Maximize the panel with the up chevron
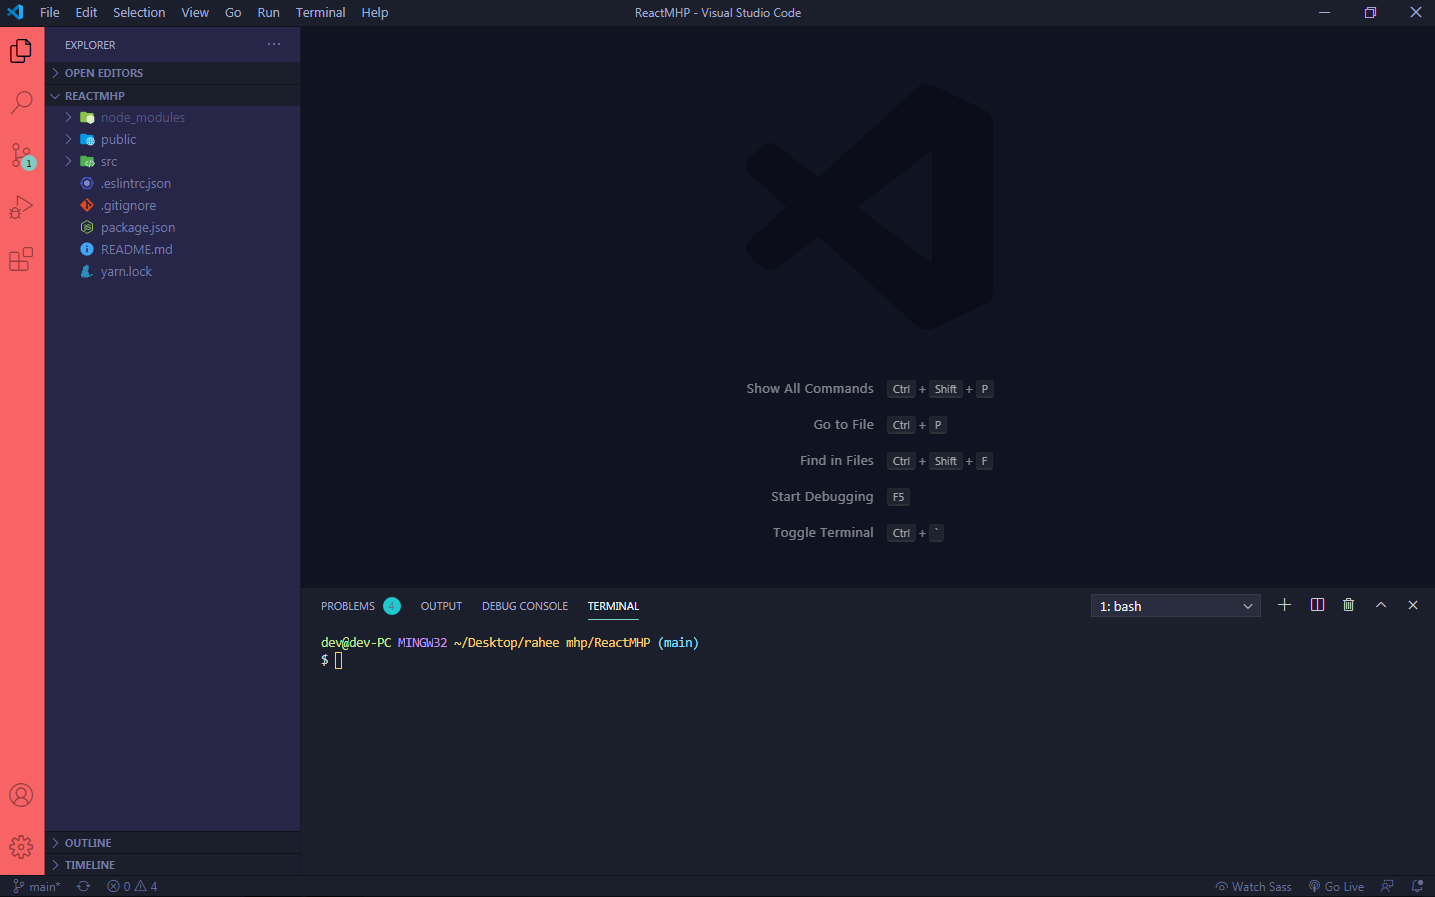This screenshot has width=1435, height=897. tap(1381, 605)
